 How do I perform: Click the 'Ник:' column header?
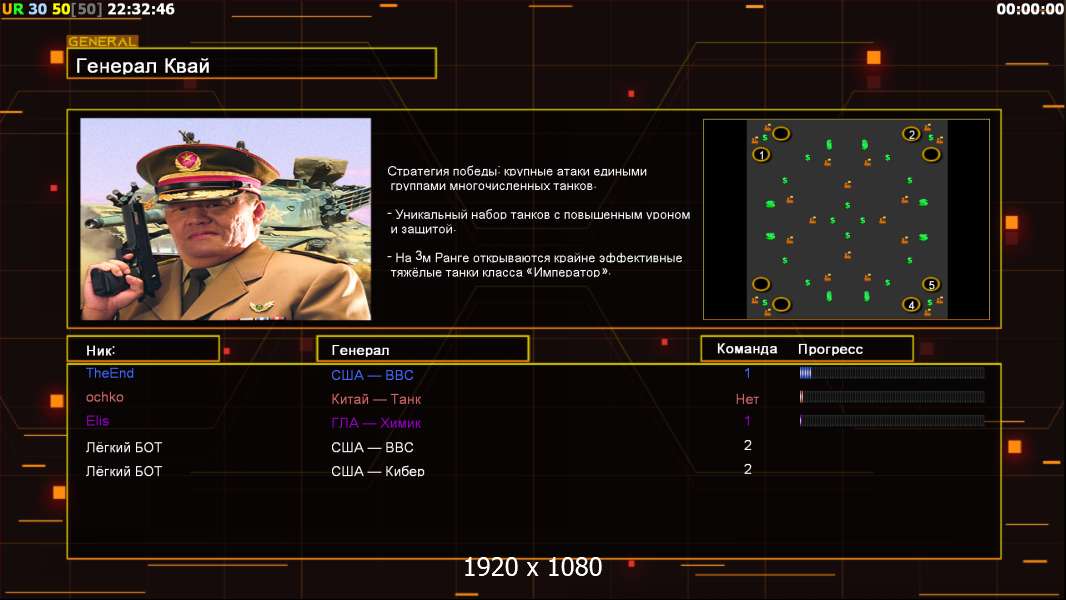tap(143, 349)
